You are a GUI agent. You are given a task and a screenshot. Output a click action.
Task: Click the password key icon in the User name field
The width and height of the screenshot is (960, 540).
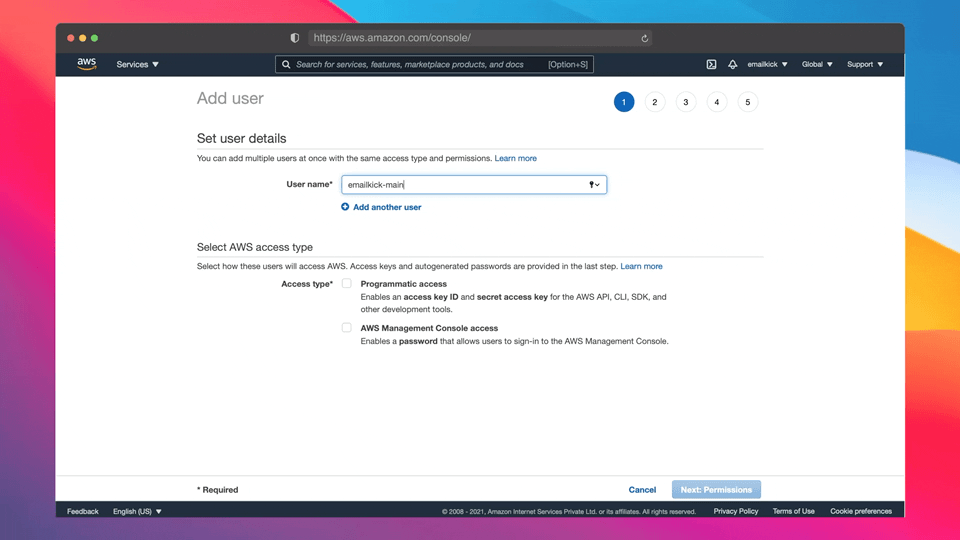pos(594,184)
